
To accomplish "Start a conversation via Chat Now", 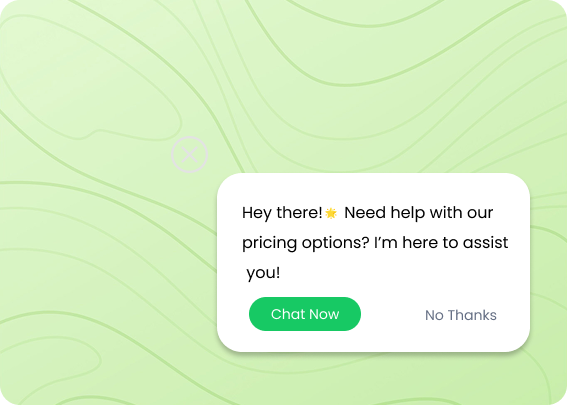I will 305,314.
